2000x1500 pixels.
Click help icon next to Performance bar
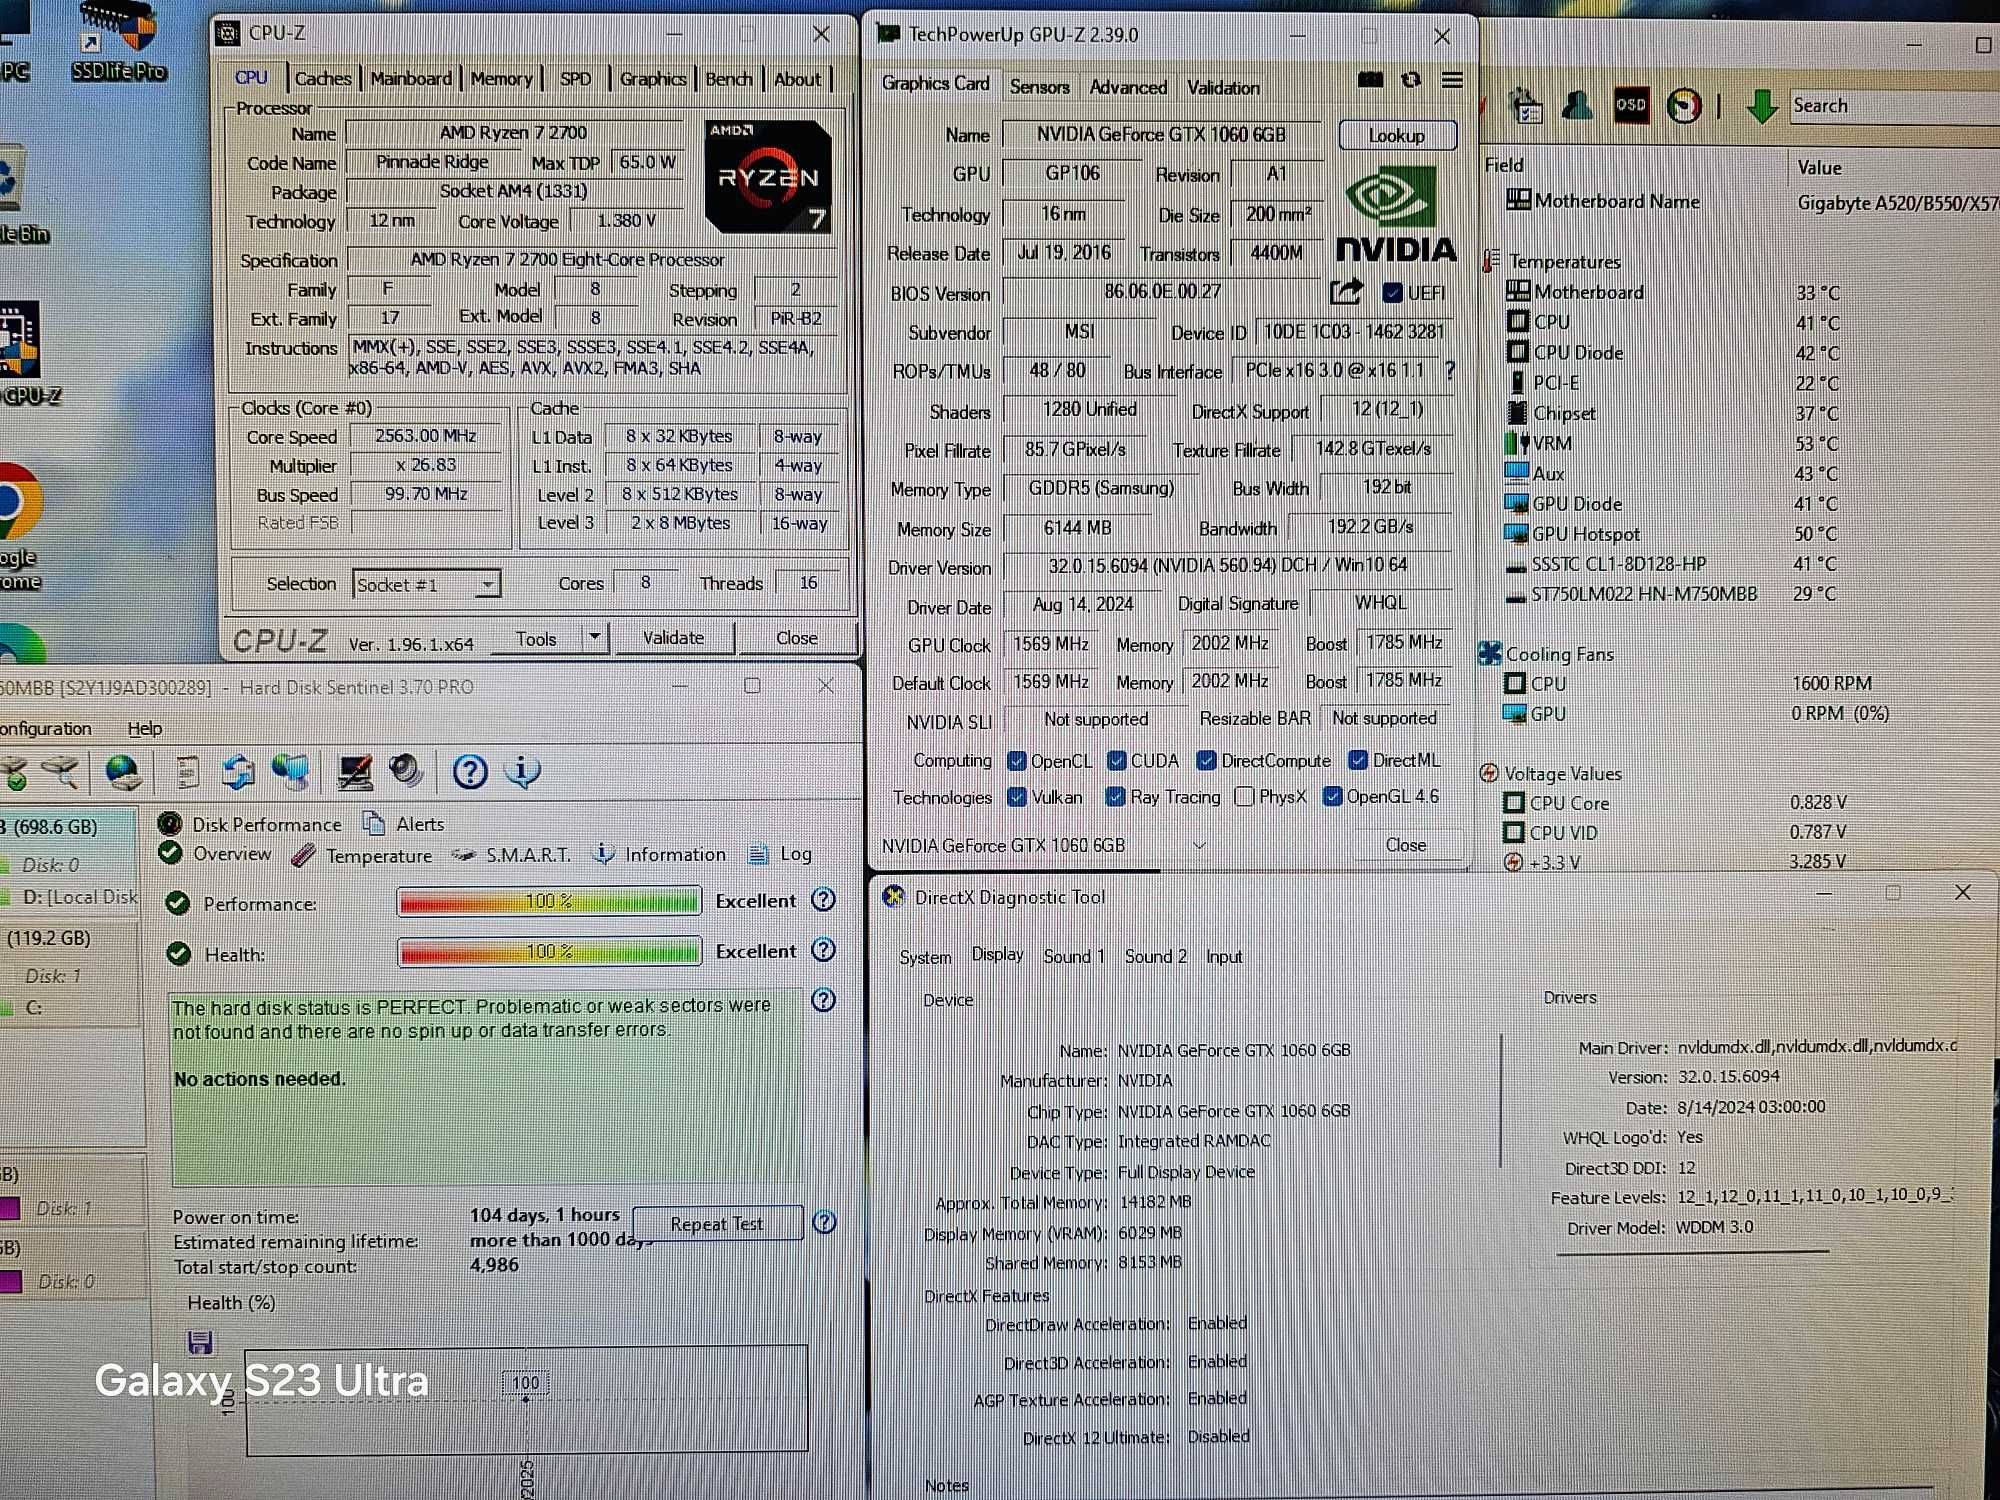(823, 900)
